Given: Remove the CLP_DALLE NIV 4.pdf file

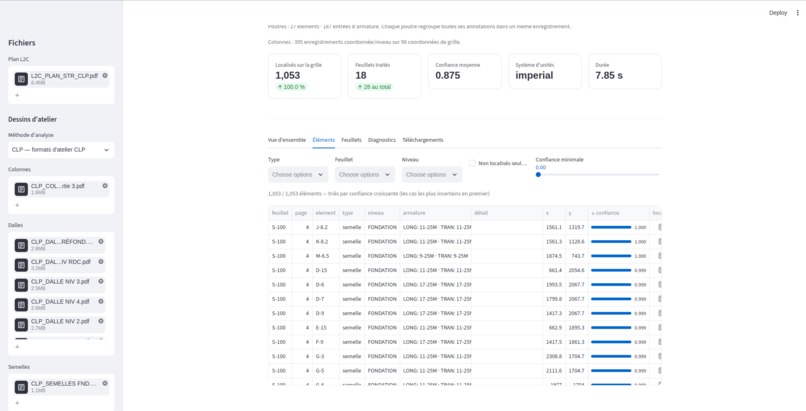Looking at the screenshot, I should (101, 302).
